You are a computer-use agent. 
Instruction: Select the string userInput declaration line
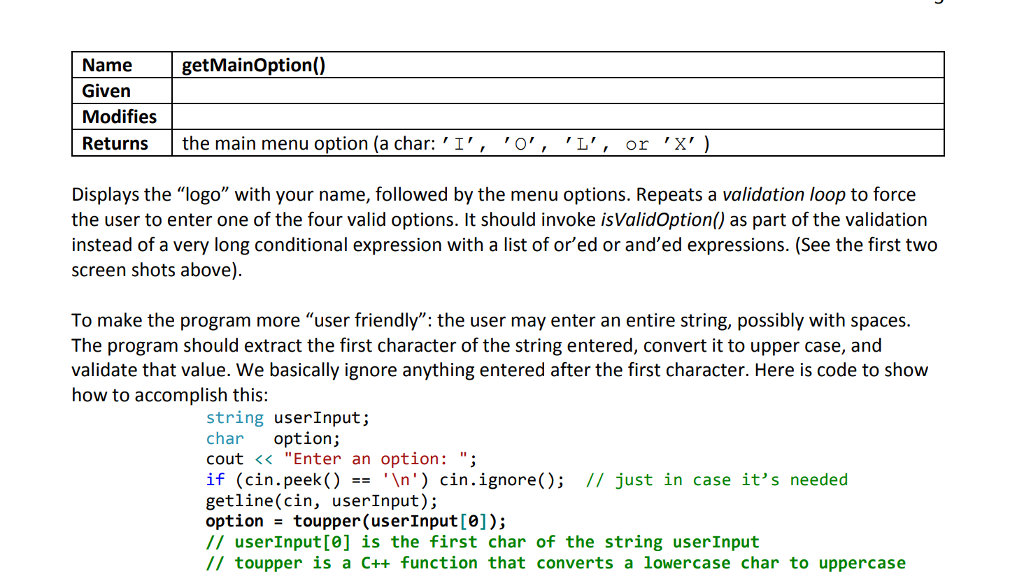coord(287,417)
